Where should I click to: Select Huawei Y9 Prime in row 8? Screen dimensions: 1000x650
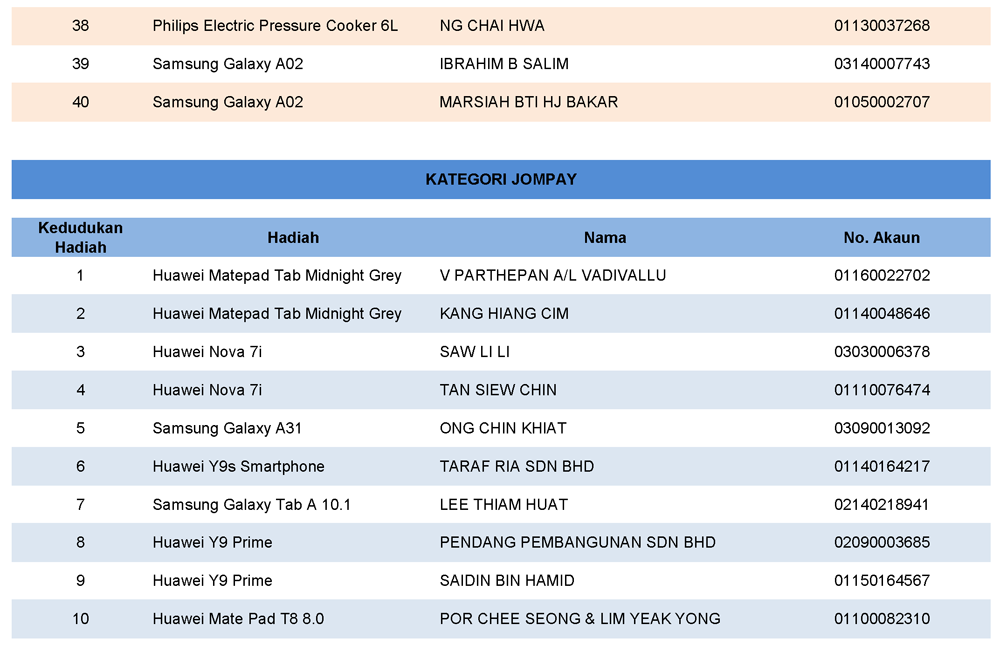(212, 542)
